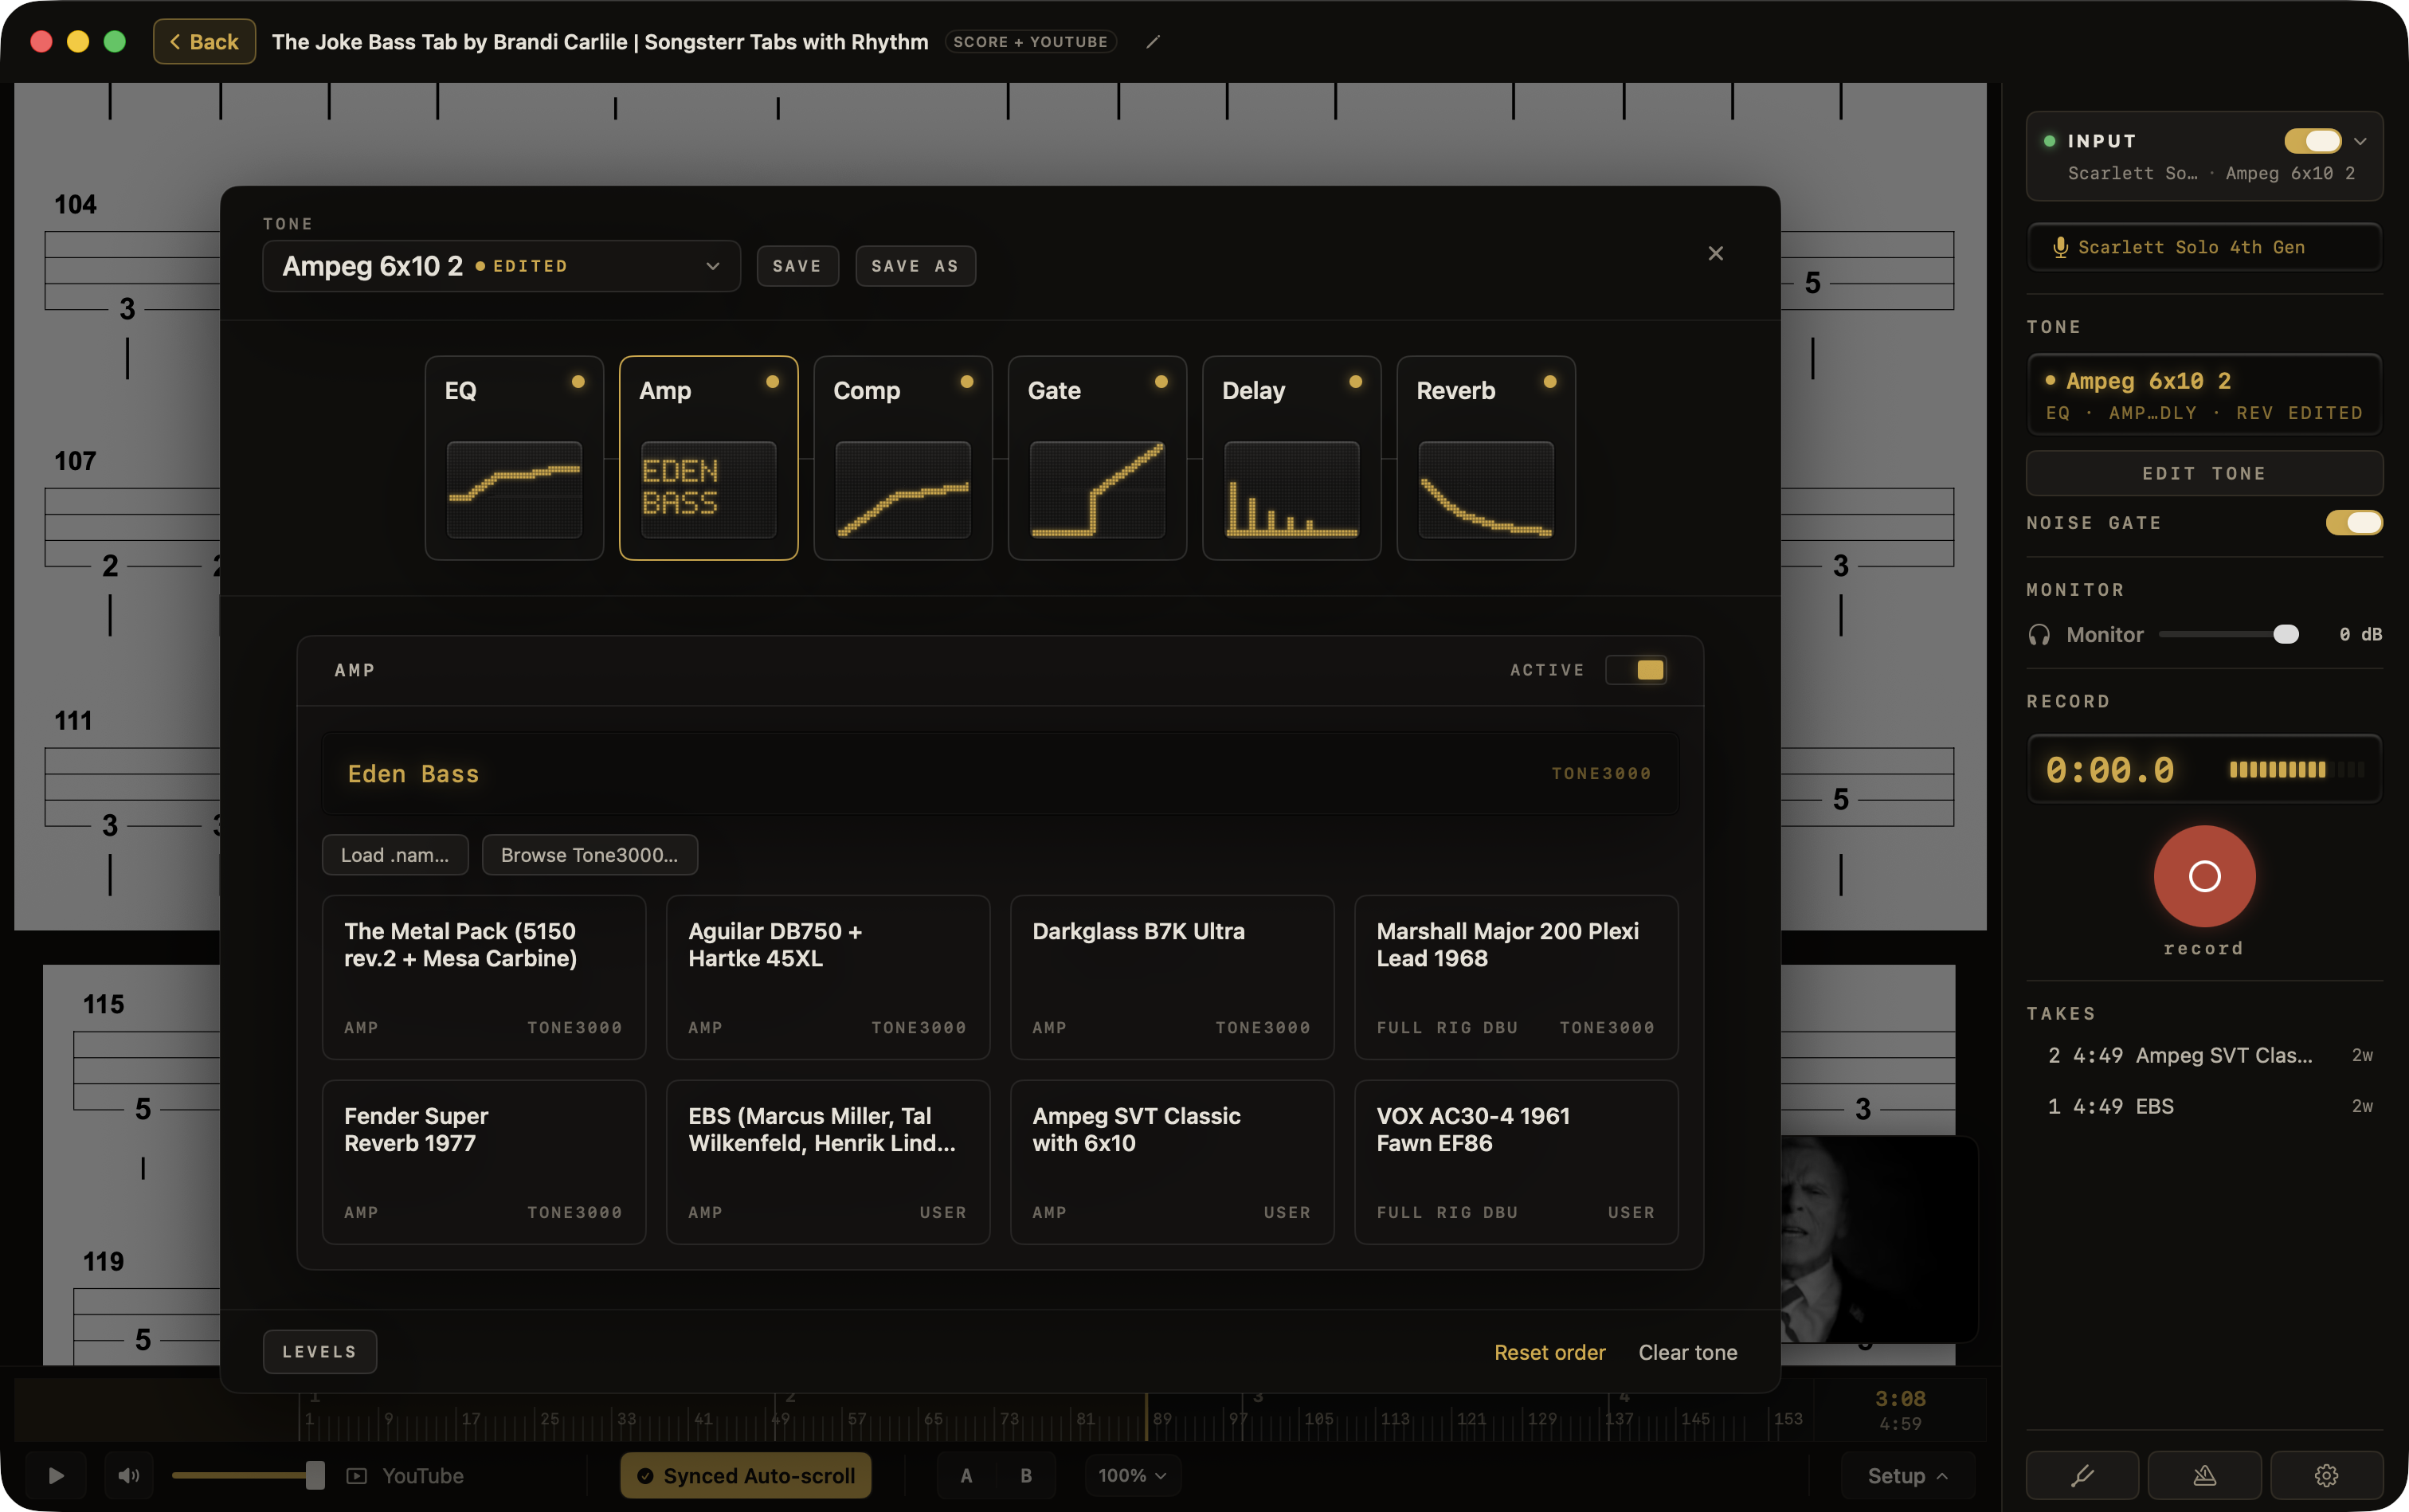The width and height of the screenshot is (2409, 1512).
Task: Click the Reset order link
Action: 1549,1352
